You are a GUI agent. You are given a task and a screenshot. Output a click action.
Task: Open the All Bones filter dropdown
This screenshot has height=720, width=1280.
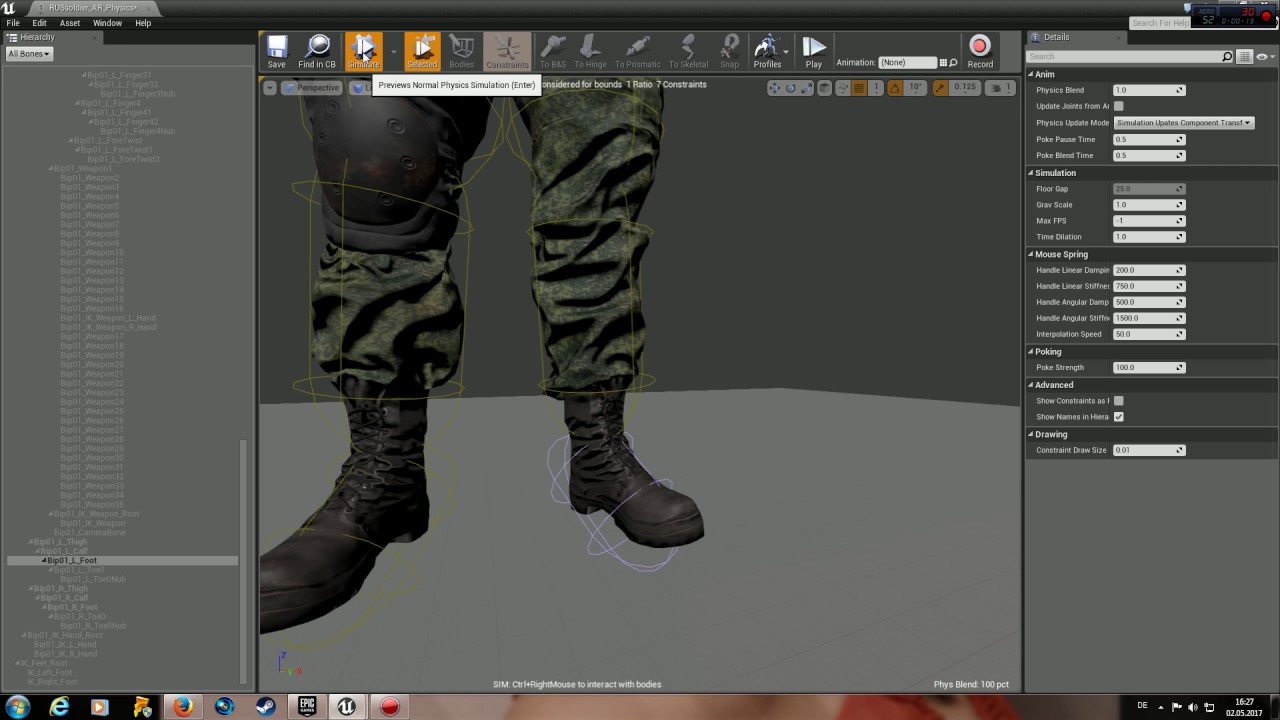(x=29, y=54)
